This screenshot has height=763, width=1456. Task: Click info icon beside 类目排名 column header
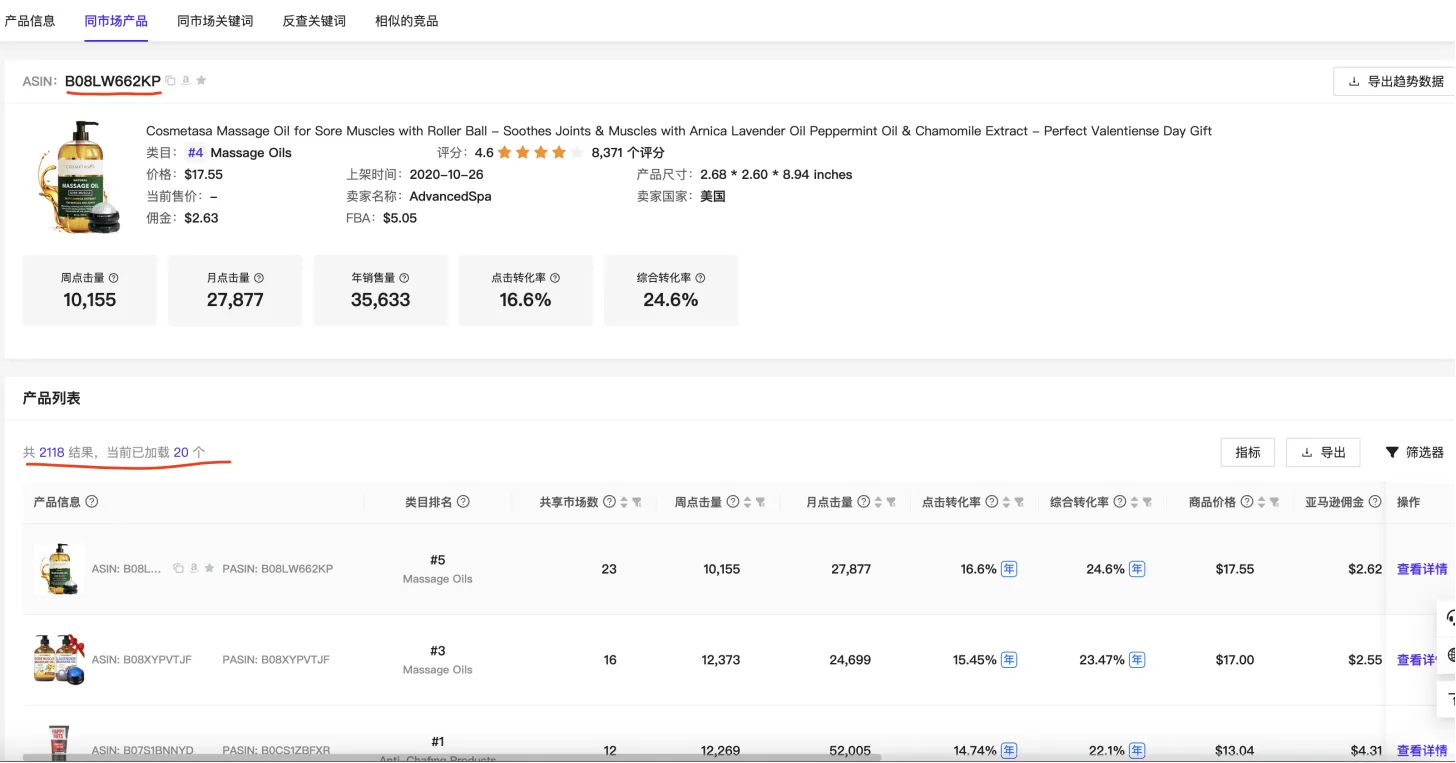tap(463, 502)
